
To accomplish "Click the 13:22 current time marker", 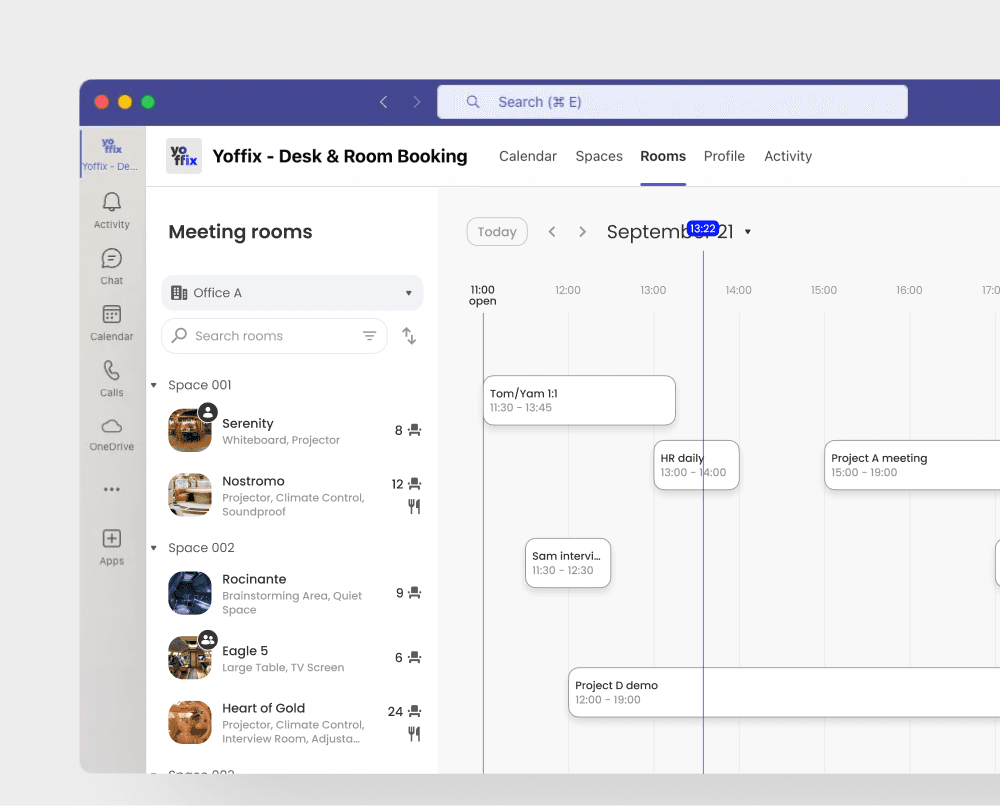I will pos(702,229).
